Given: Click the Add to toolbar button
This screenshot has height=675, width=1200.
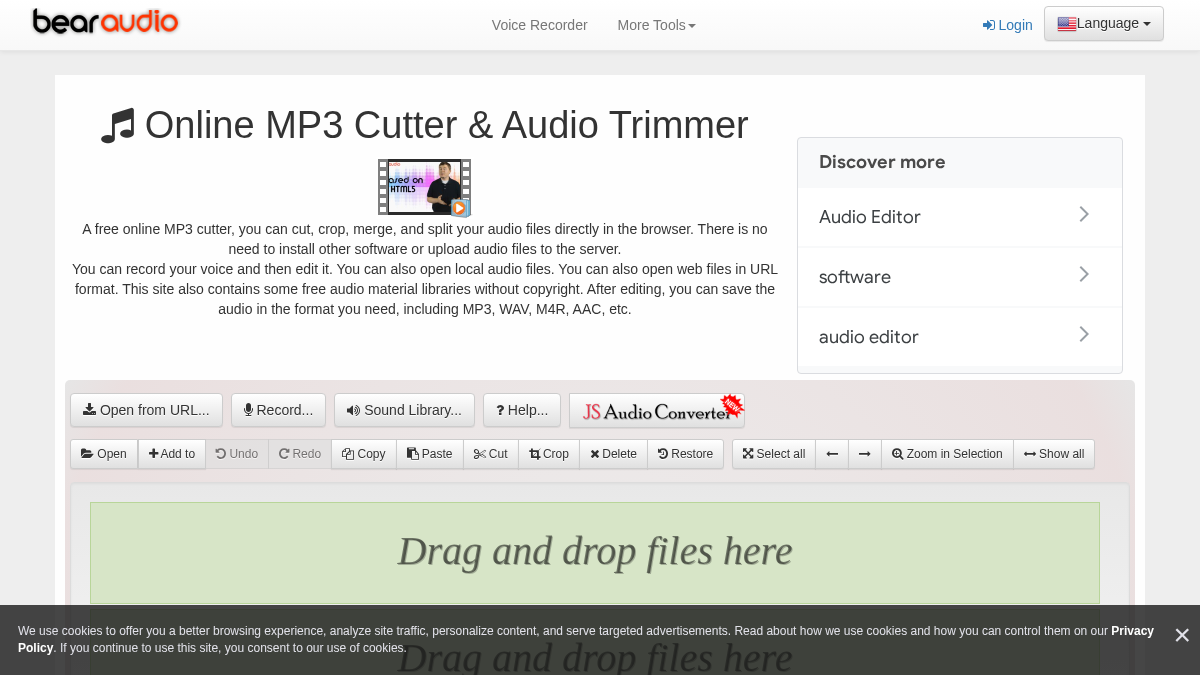Looking at the screenshot, I should click(172, 454).
